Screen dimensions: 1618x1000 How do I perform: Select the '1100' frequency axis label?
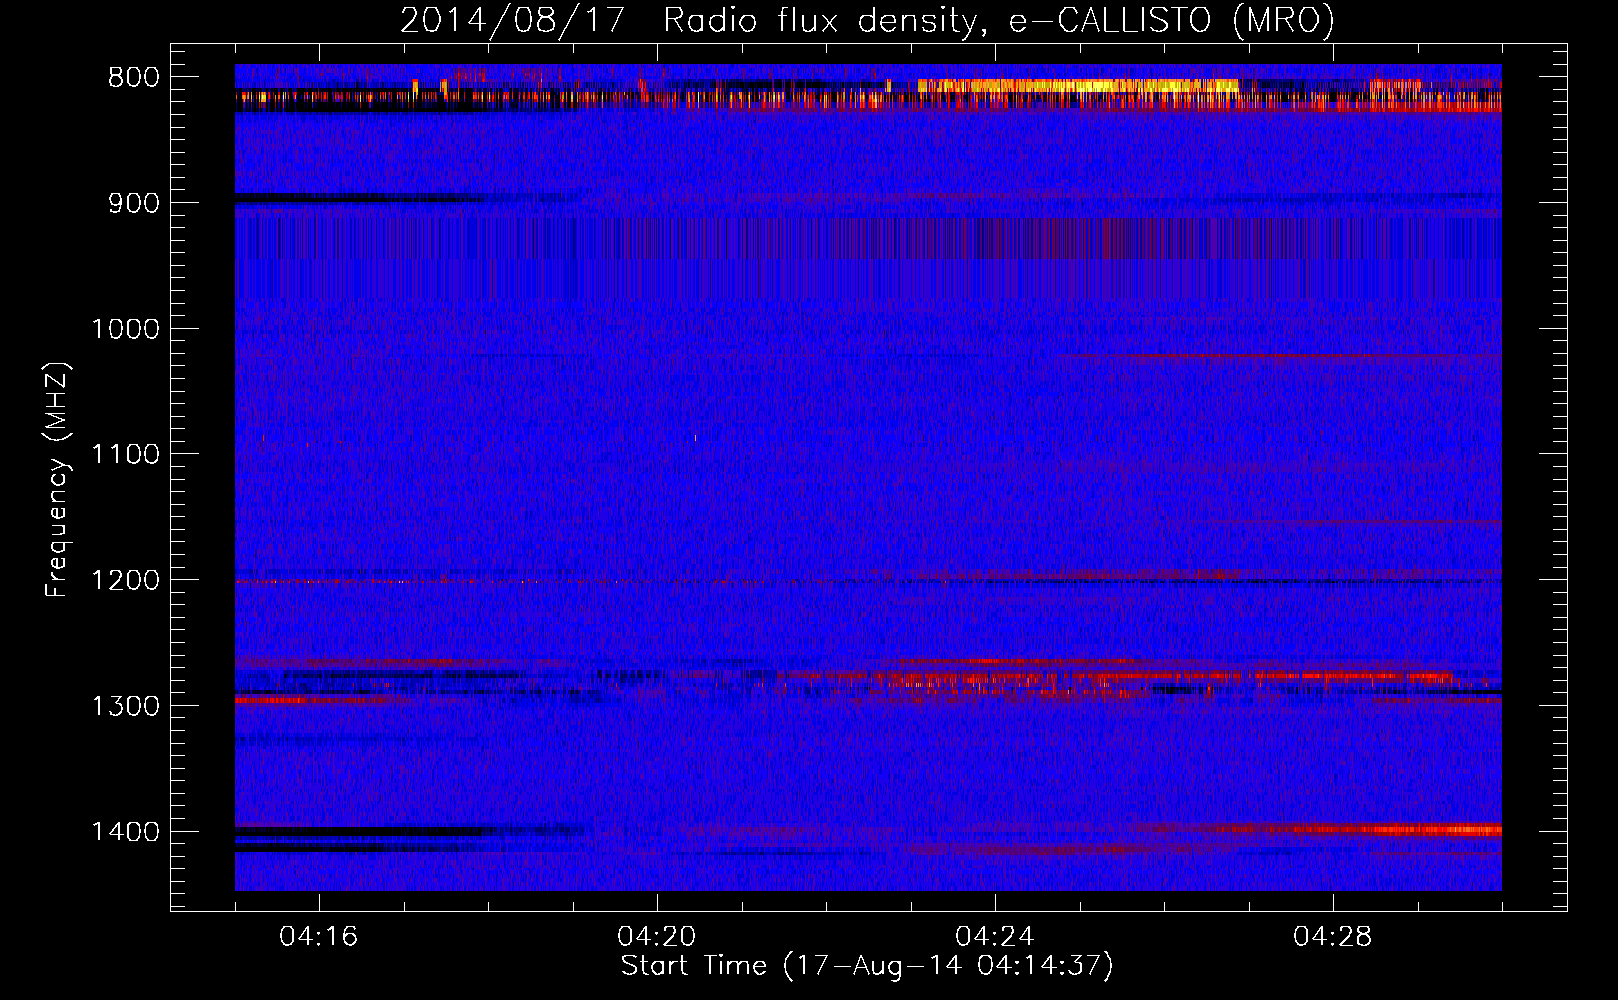click(126, 455)
